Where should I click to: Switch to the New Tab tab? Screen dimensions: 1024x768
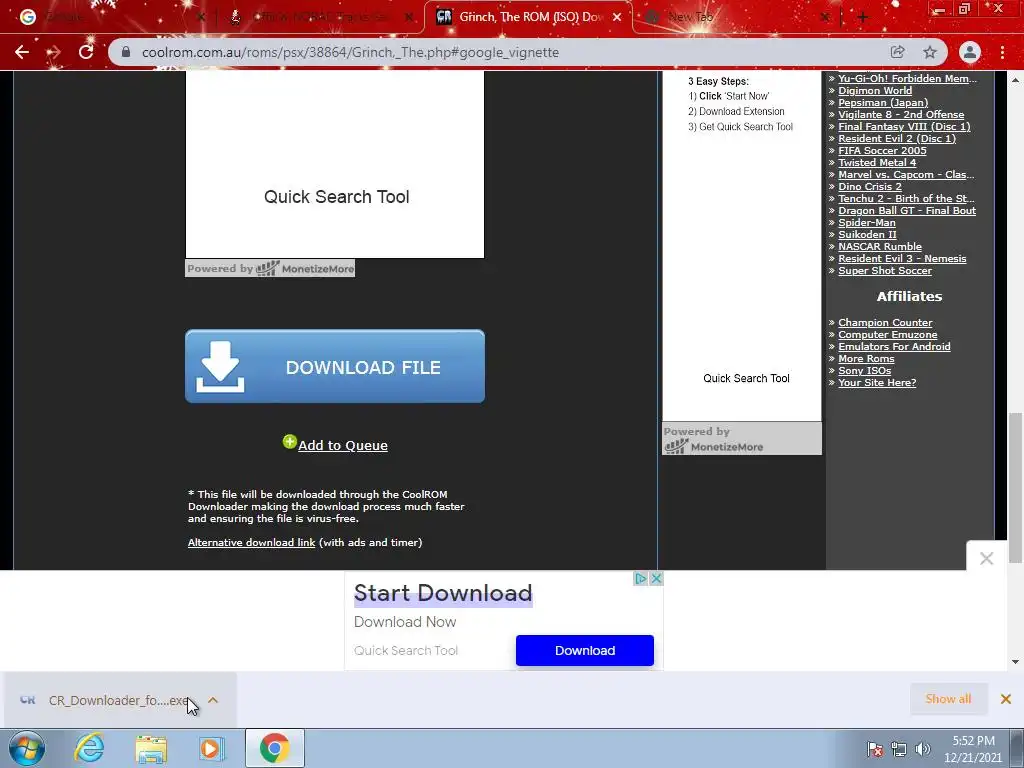(x=738, y=18)
